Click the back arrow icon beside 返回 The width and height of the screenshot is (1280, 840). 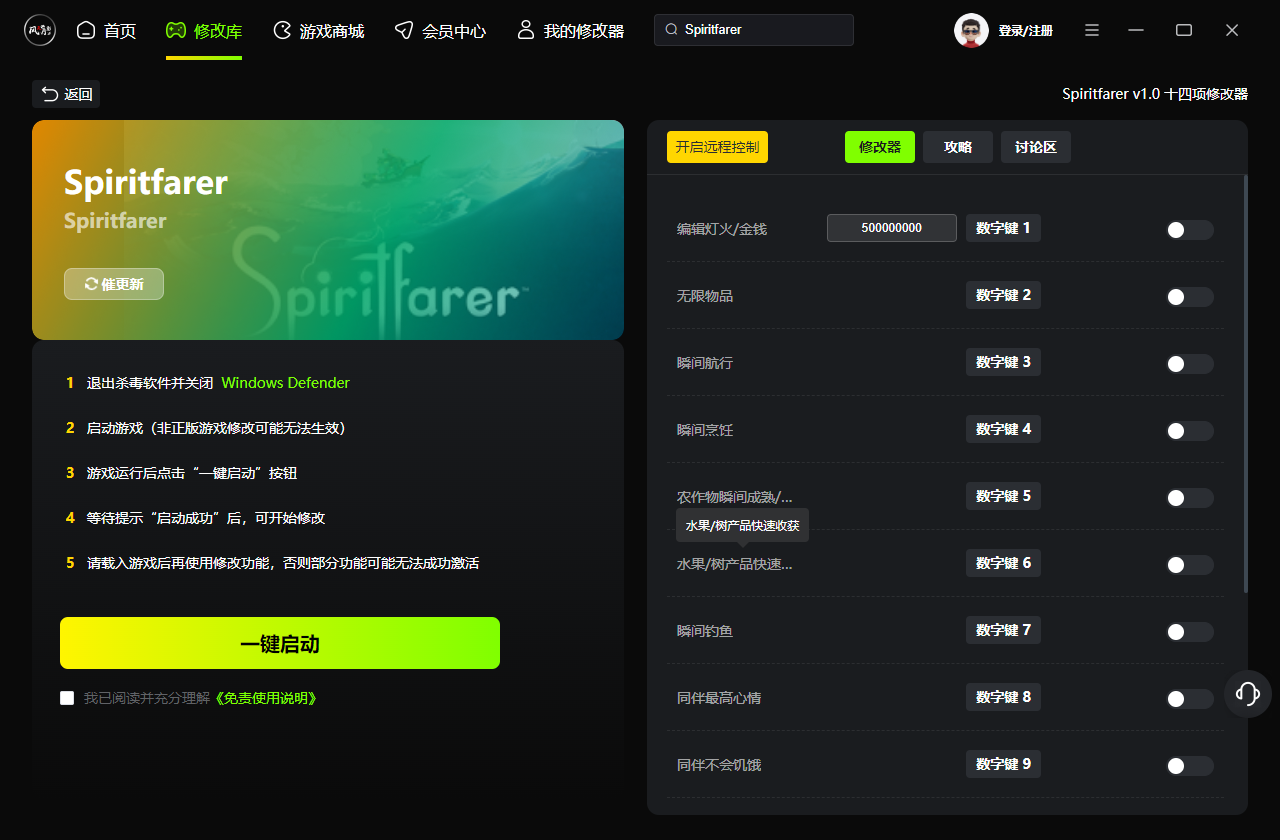tap(49, 94)
